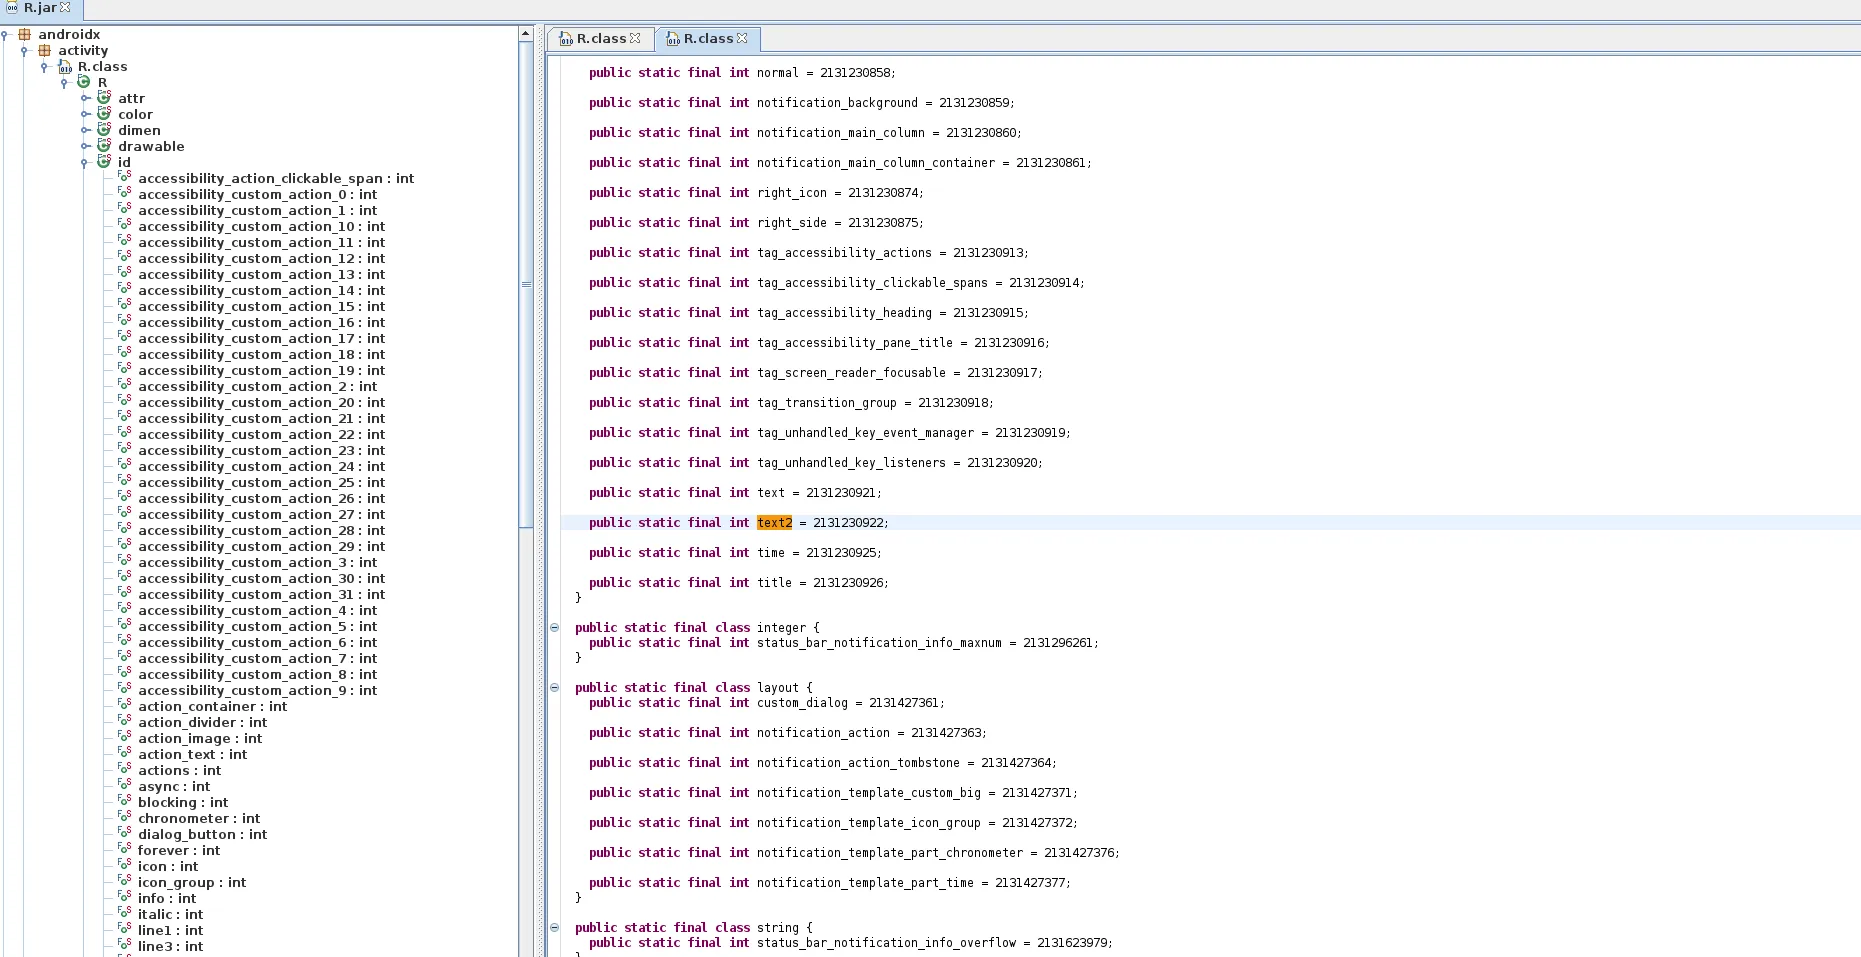
Task: Click field icon of accessibility_custom_action_10
Action: (125, 225)
